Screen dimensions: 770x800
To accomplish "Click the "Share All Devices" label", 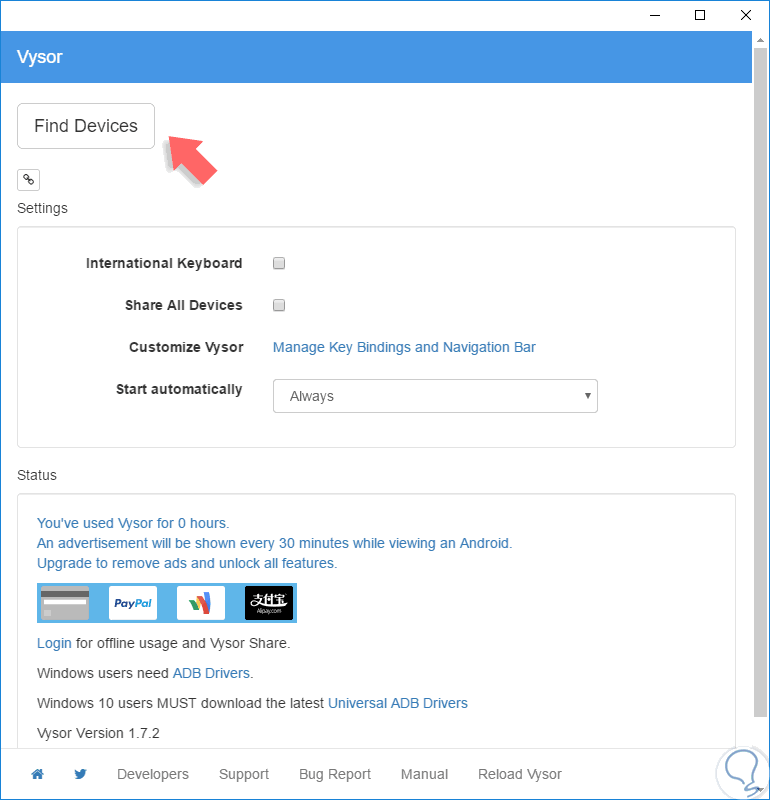I will pyautogui.click(x=184, y=305).
